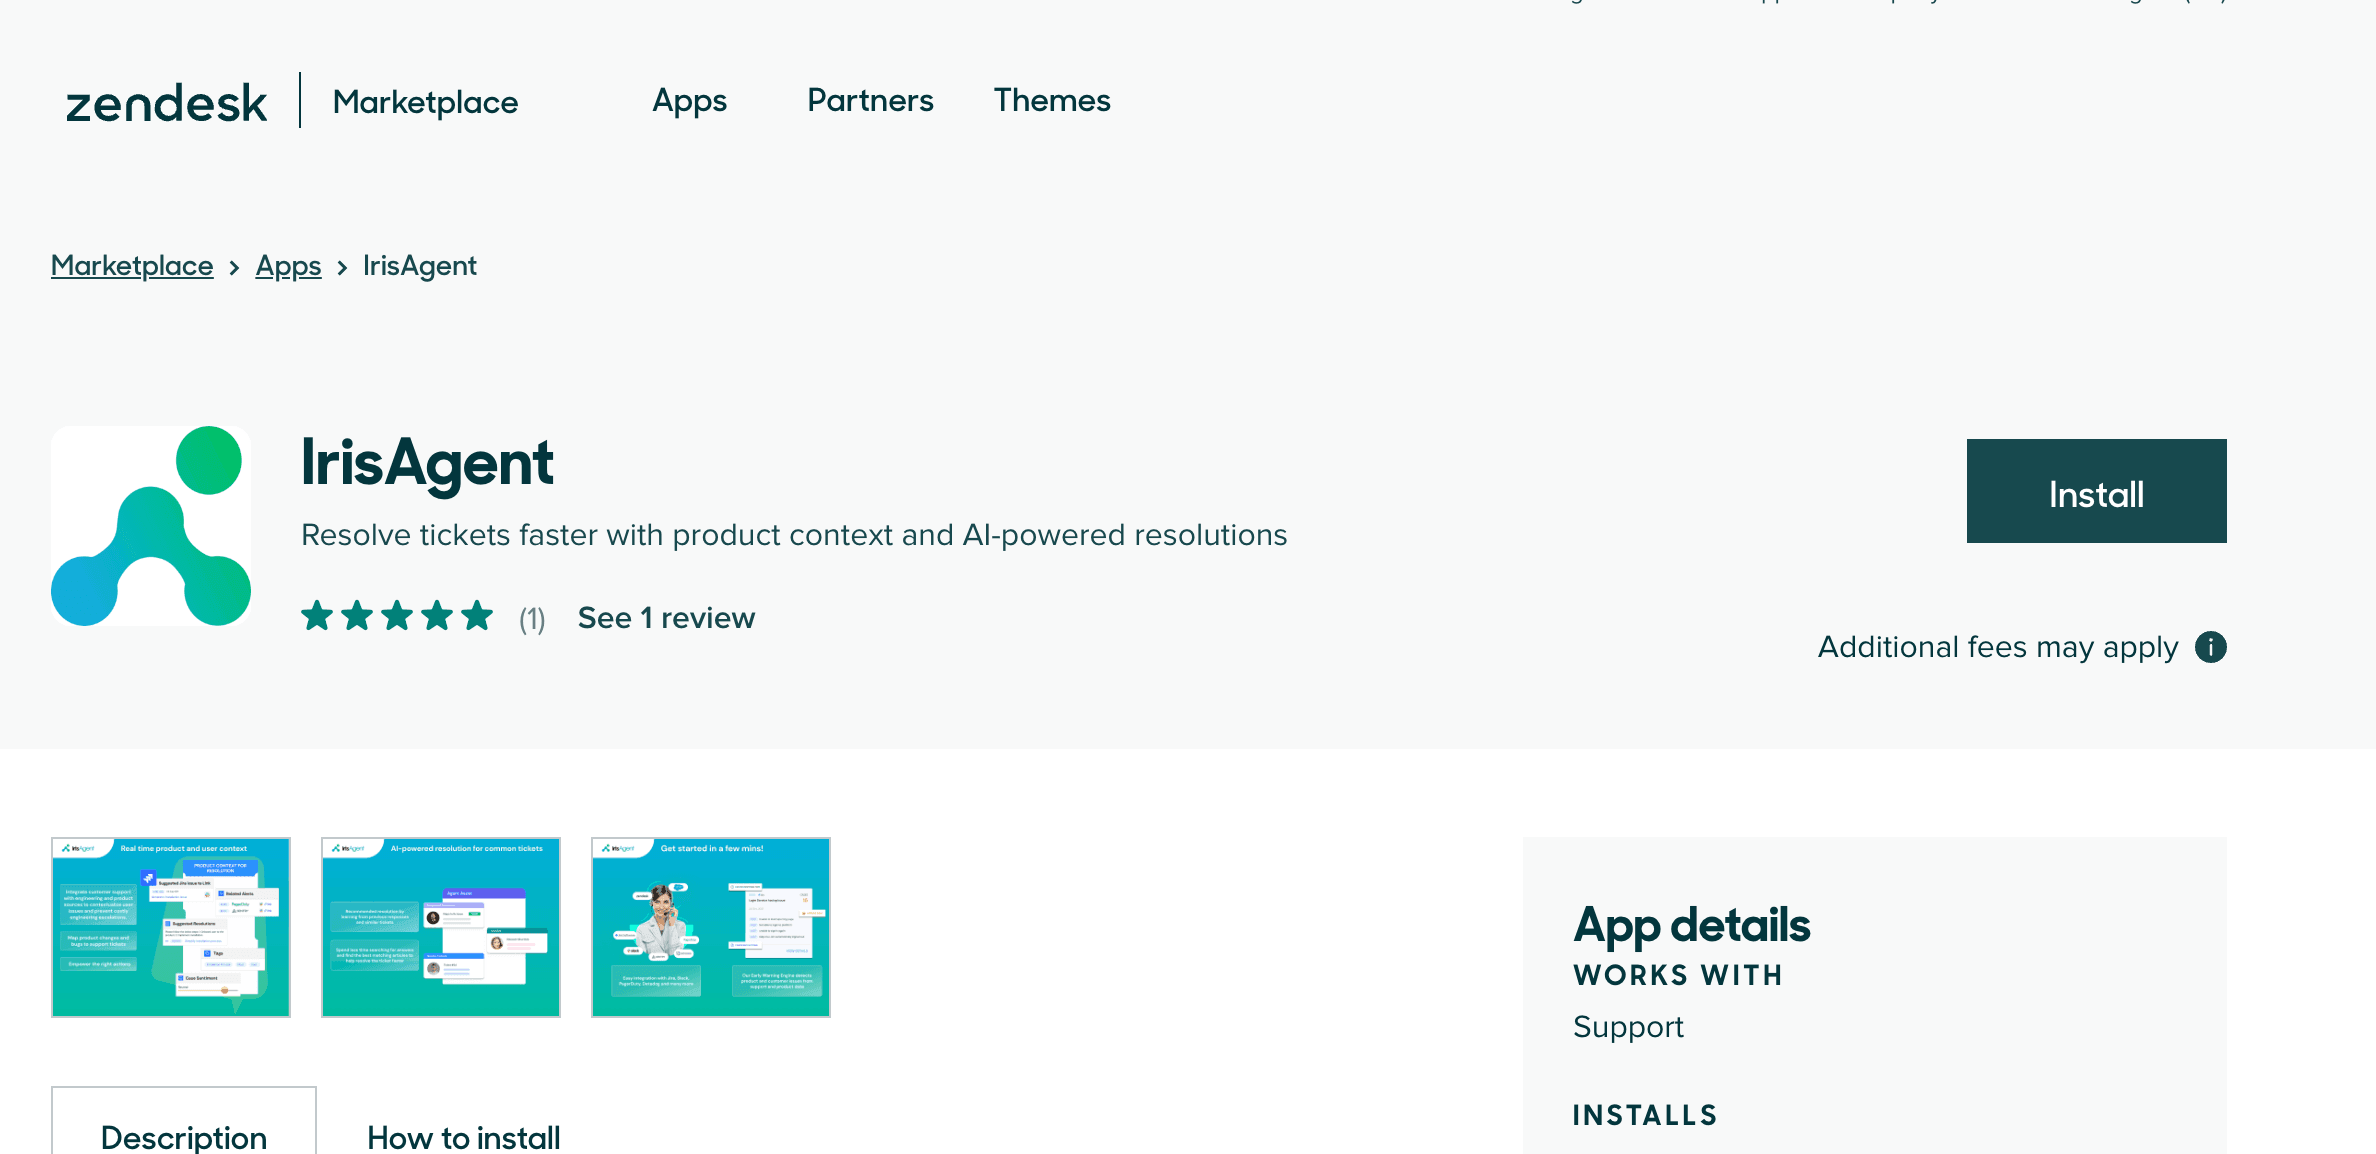Screen dimensions: 2376x1154
Task: Open the Themes navigation menu
Action: (x=1052, y=100)
